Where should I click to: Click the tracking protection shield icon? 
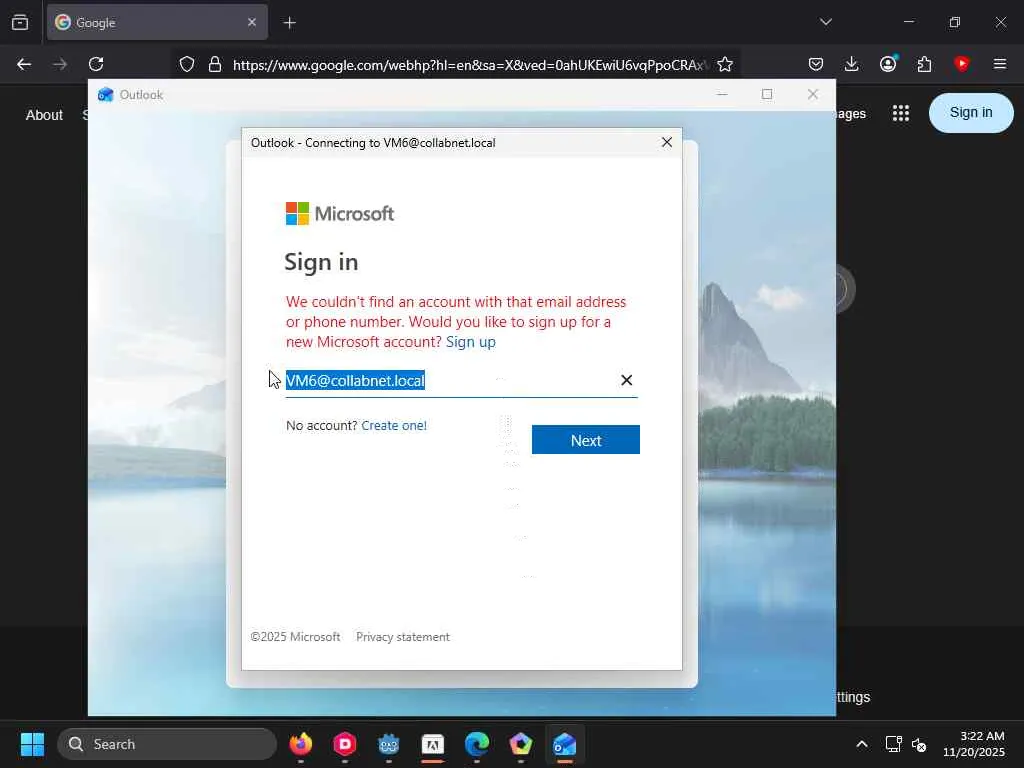[187, 64]
